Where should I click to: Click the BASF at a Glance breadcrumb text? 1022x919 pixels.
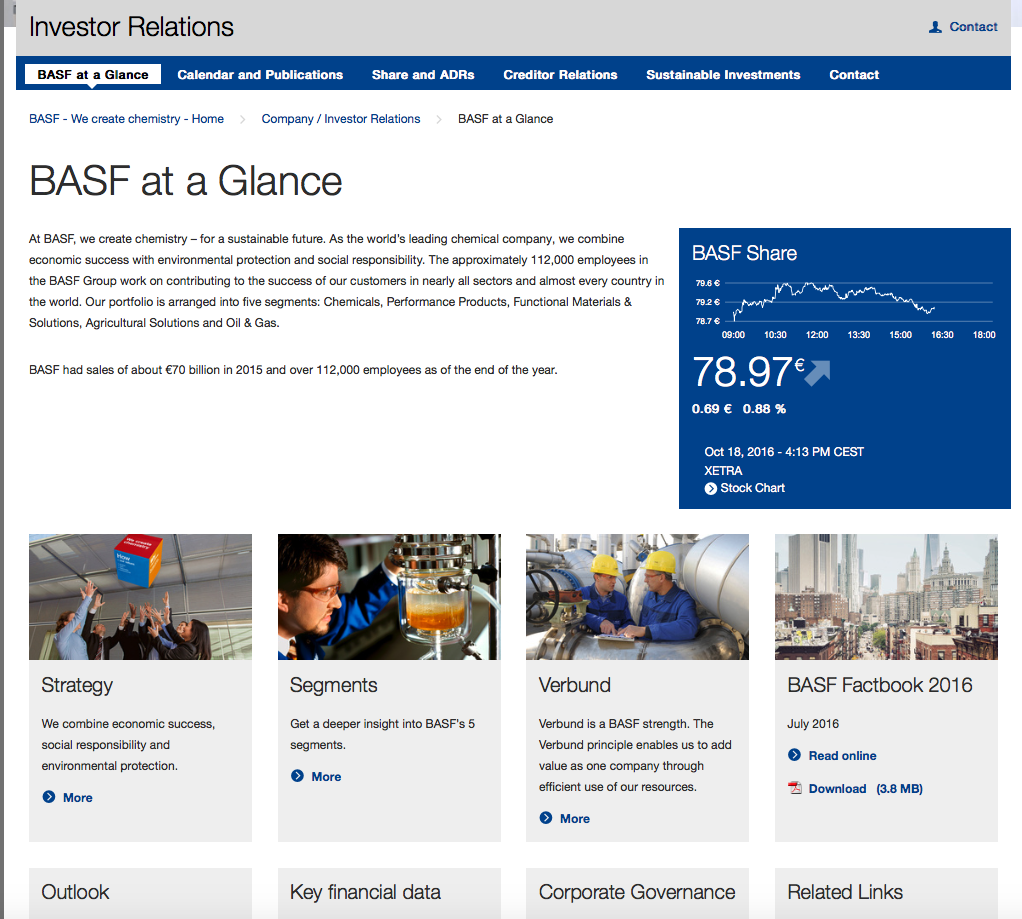(x=505, y=119)
